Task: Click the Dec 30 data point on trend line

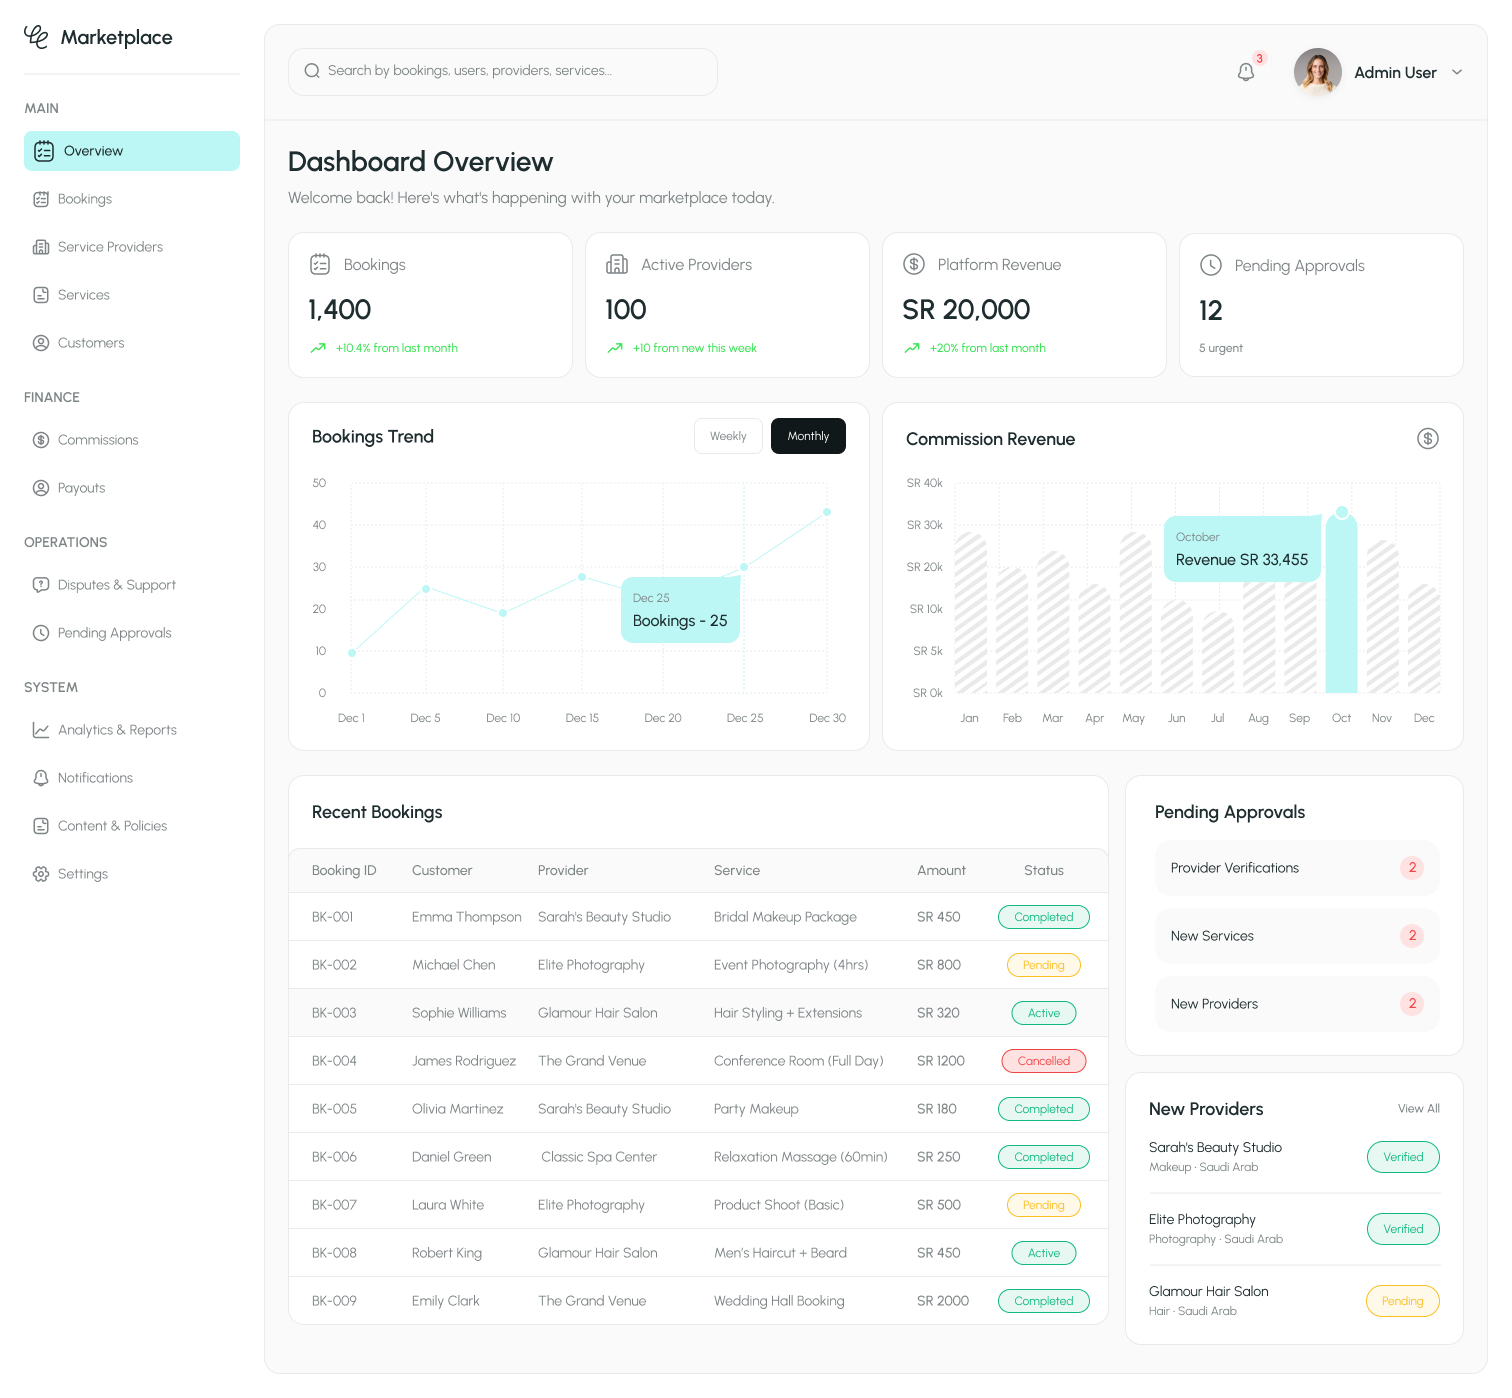Action: 827,512
